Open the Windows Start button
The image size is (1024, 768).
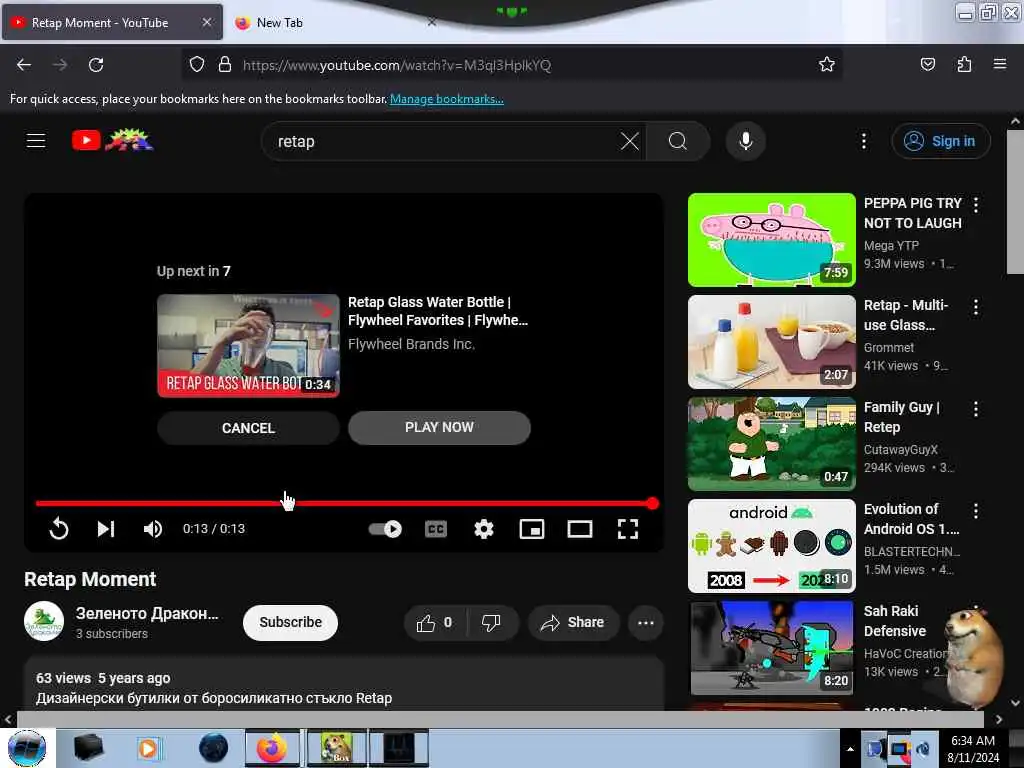point(27,748)
